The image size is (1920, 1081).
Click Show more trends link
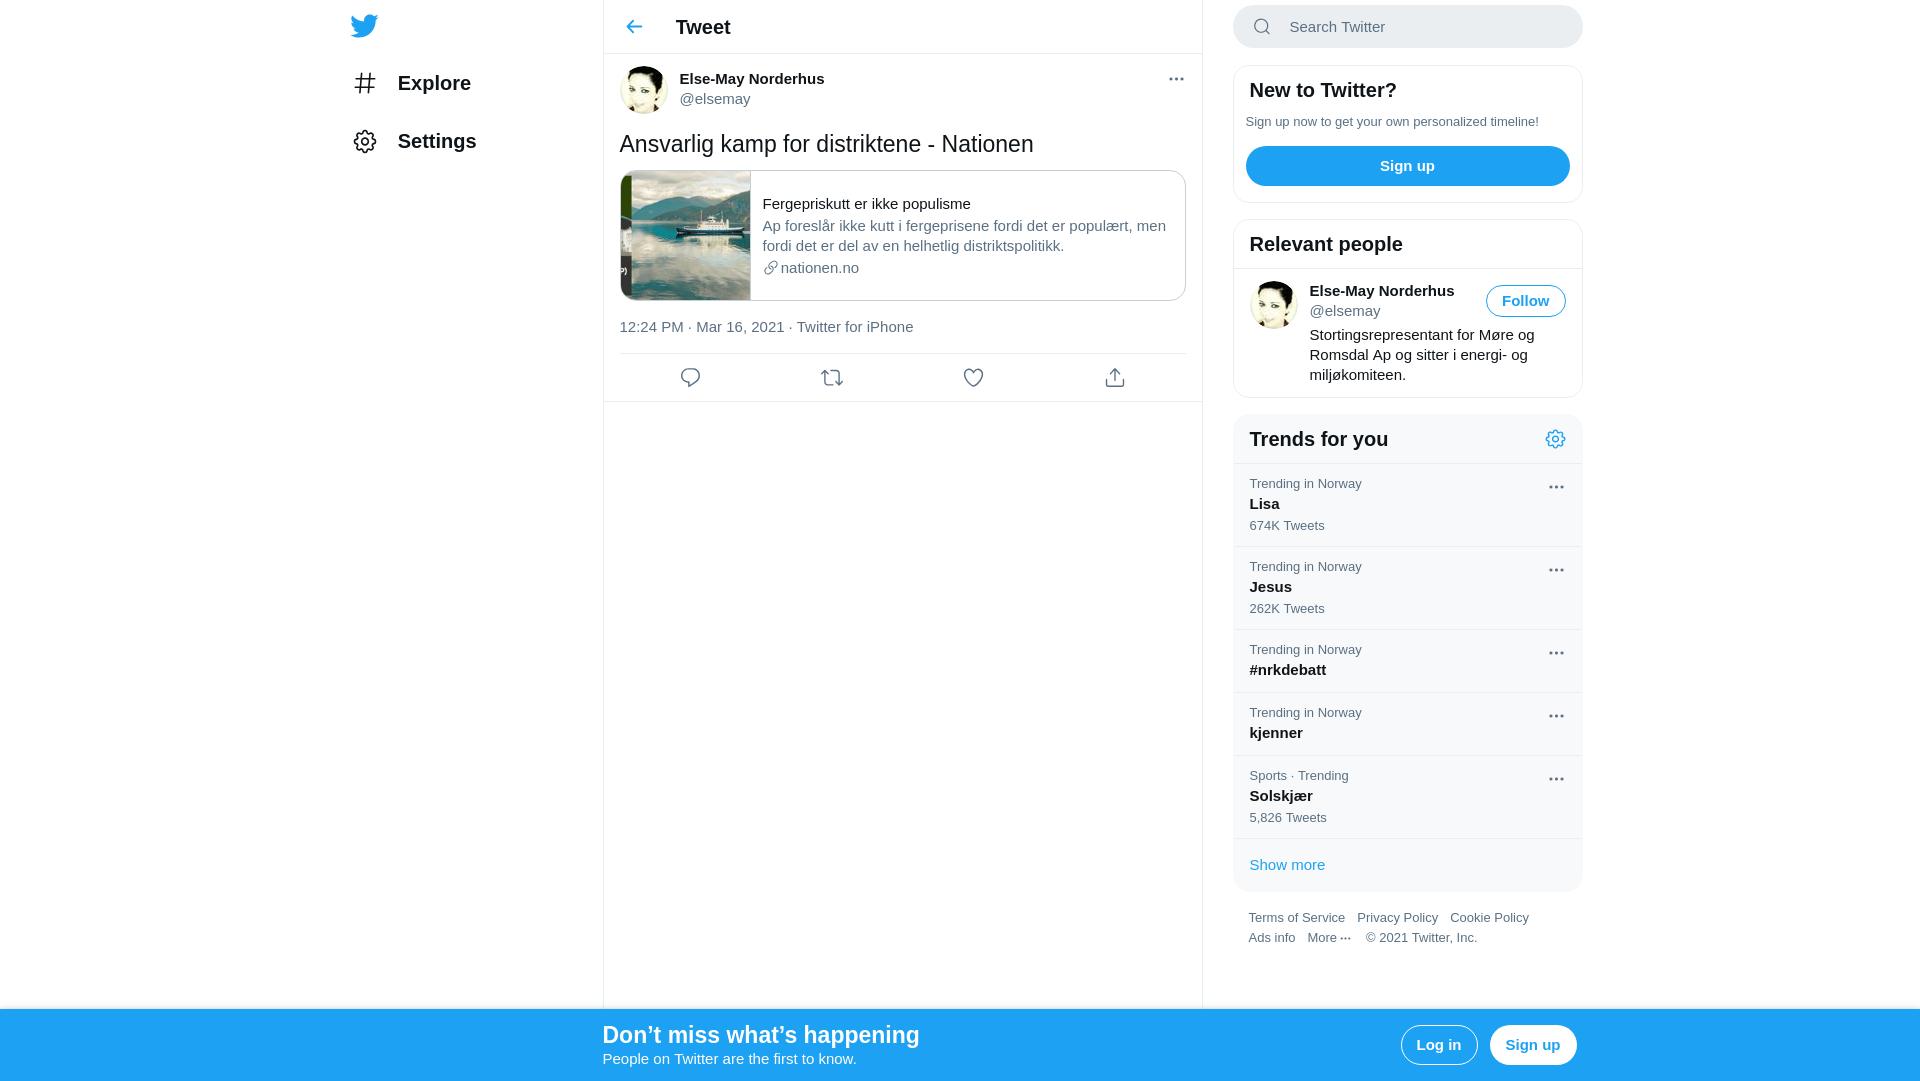pos(1287,865)
